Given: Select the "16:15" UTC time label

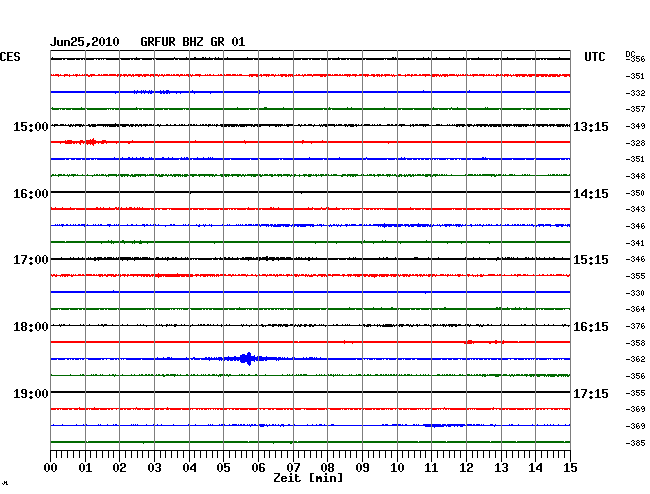Looking at the screenshot, I should tap(591, 327).
